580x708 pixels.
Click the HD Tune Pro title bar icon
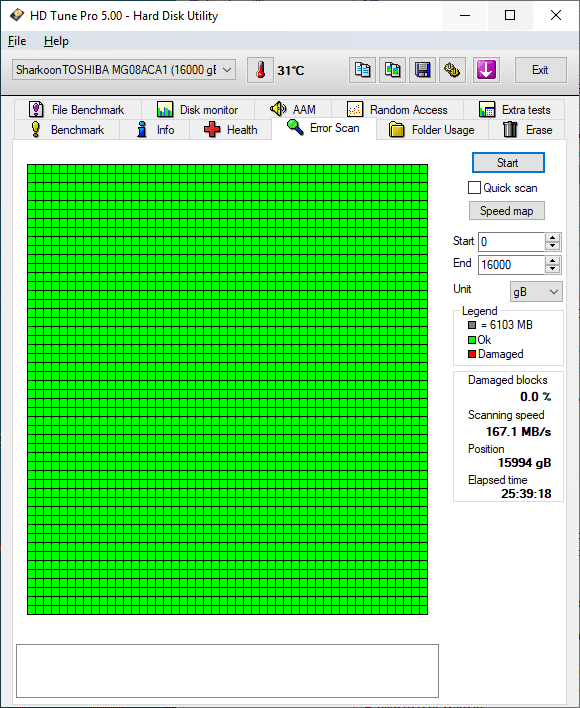pos(17,15)
